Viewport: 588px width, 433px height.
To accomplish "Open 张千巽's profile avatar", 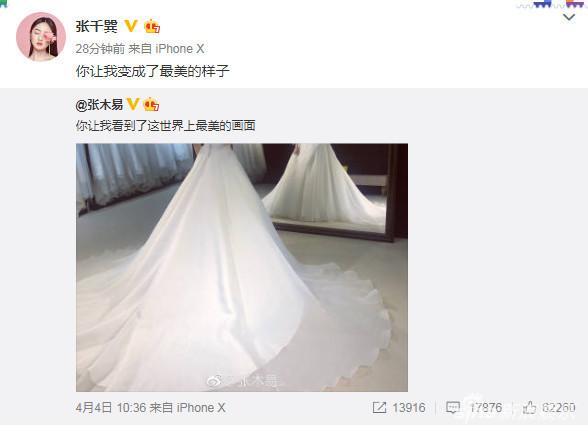I will click(40, 37).
